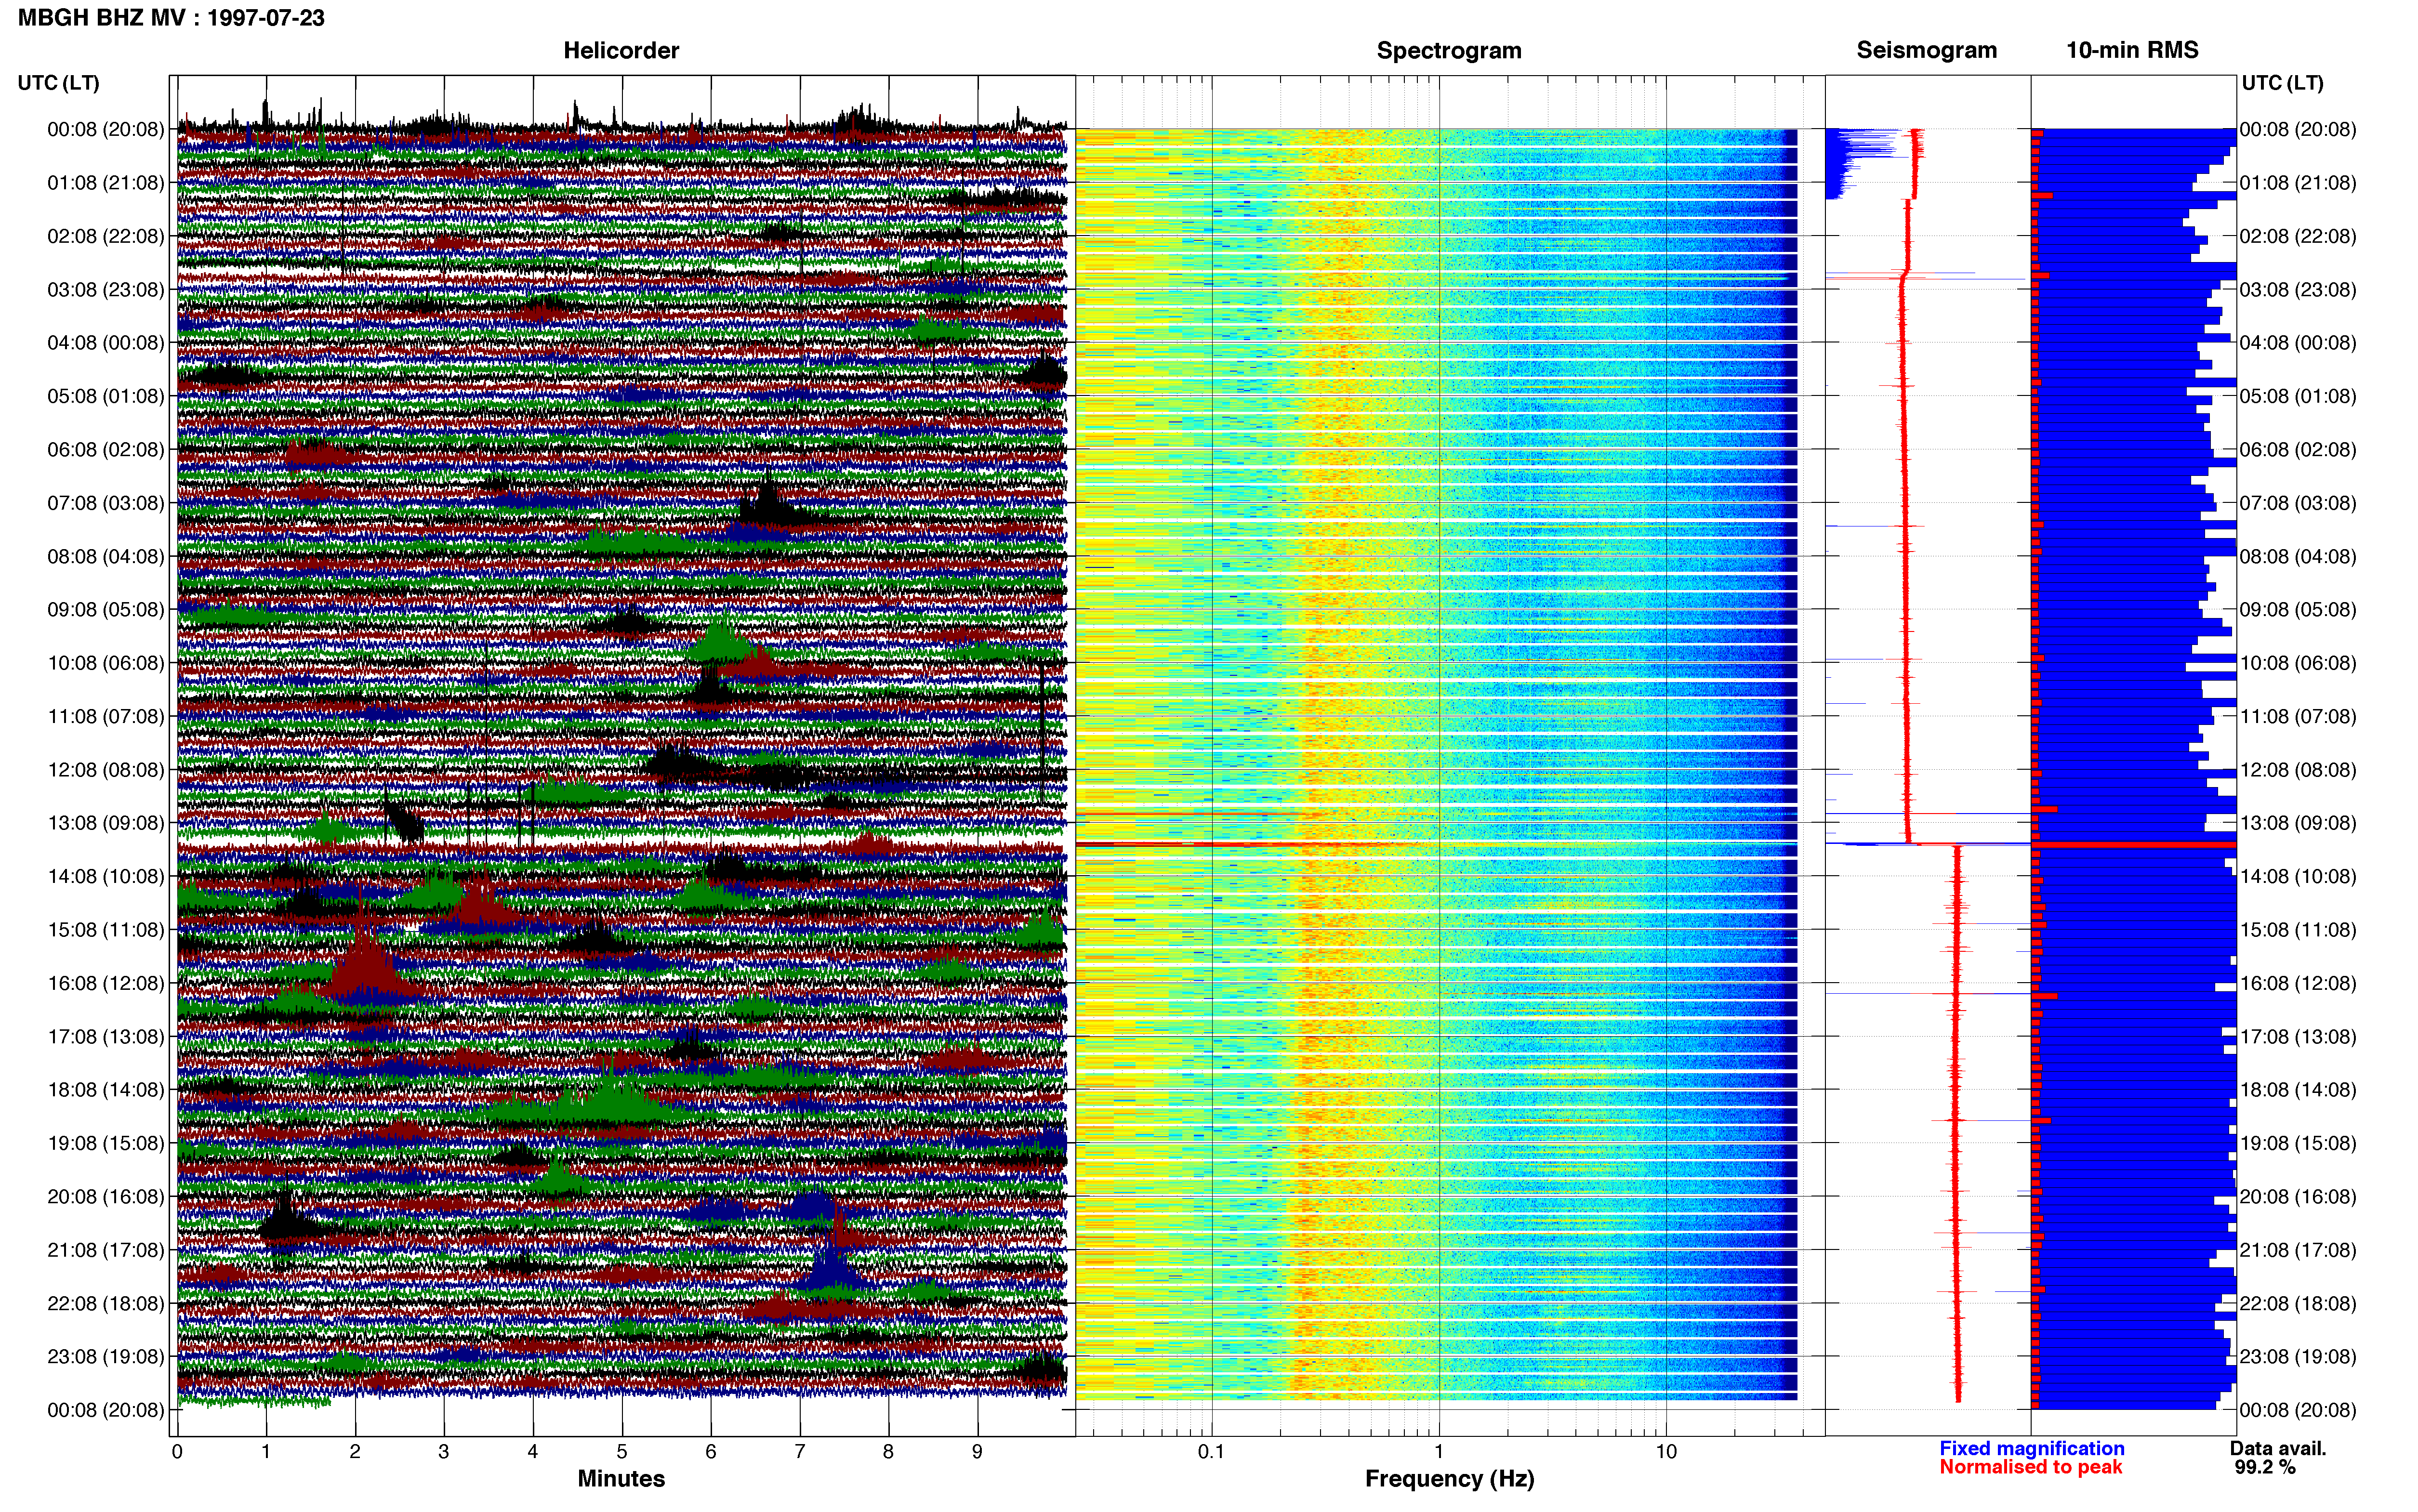Click the blue 'Fixed magnification' legend text
The width and height of the screenshot is (2418, 1512).
click(x=2031, y=1448)
